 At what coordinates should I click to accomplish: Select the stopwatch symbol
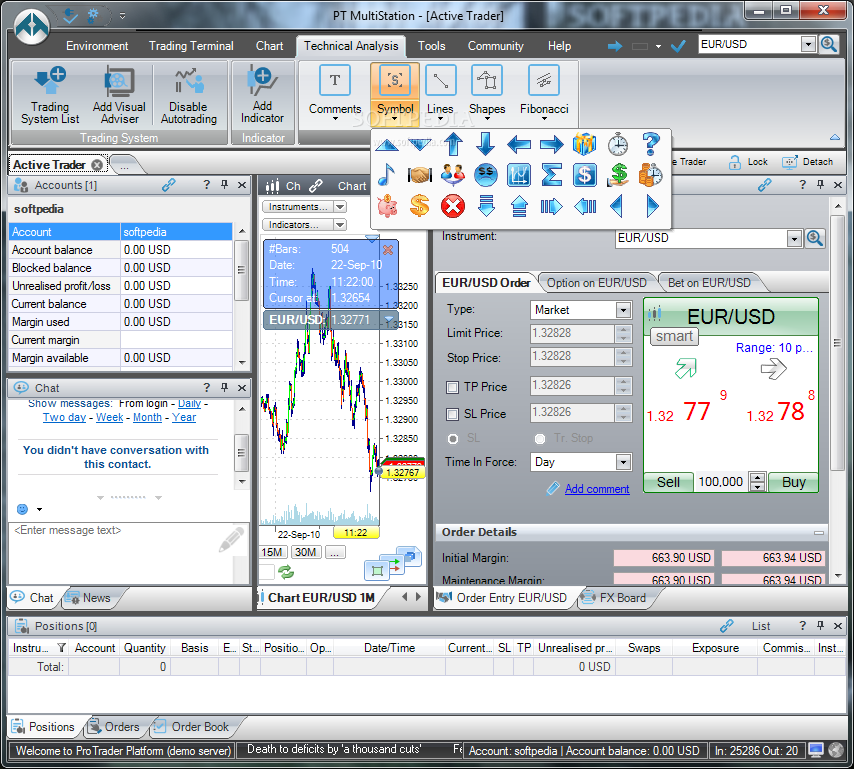coord(618,144)
